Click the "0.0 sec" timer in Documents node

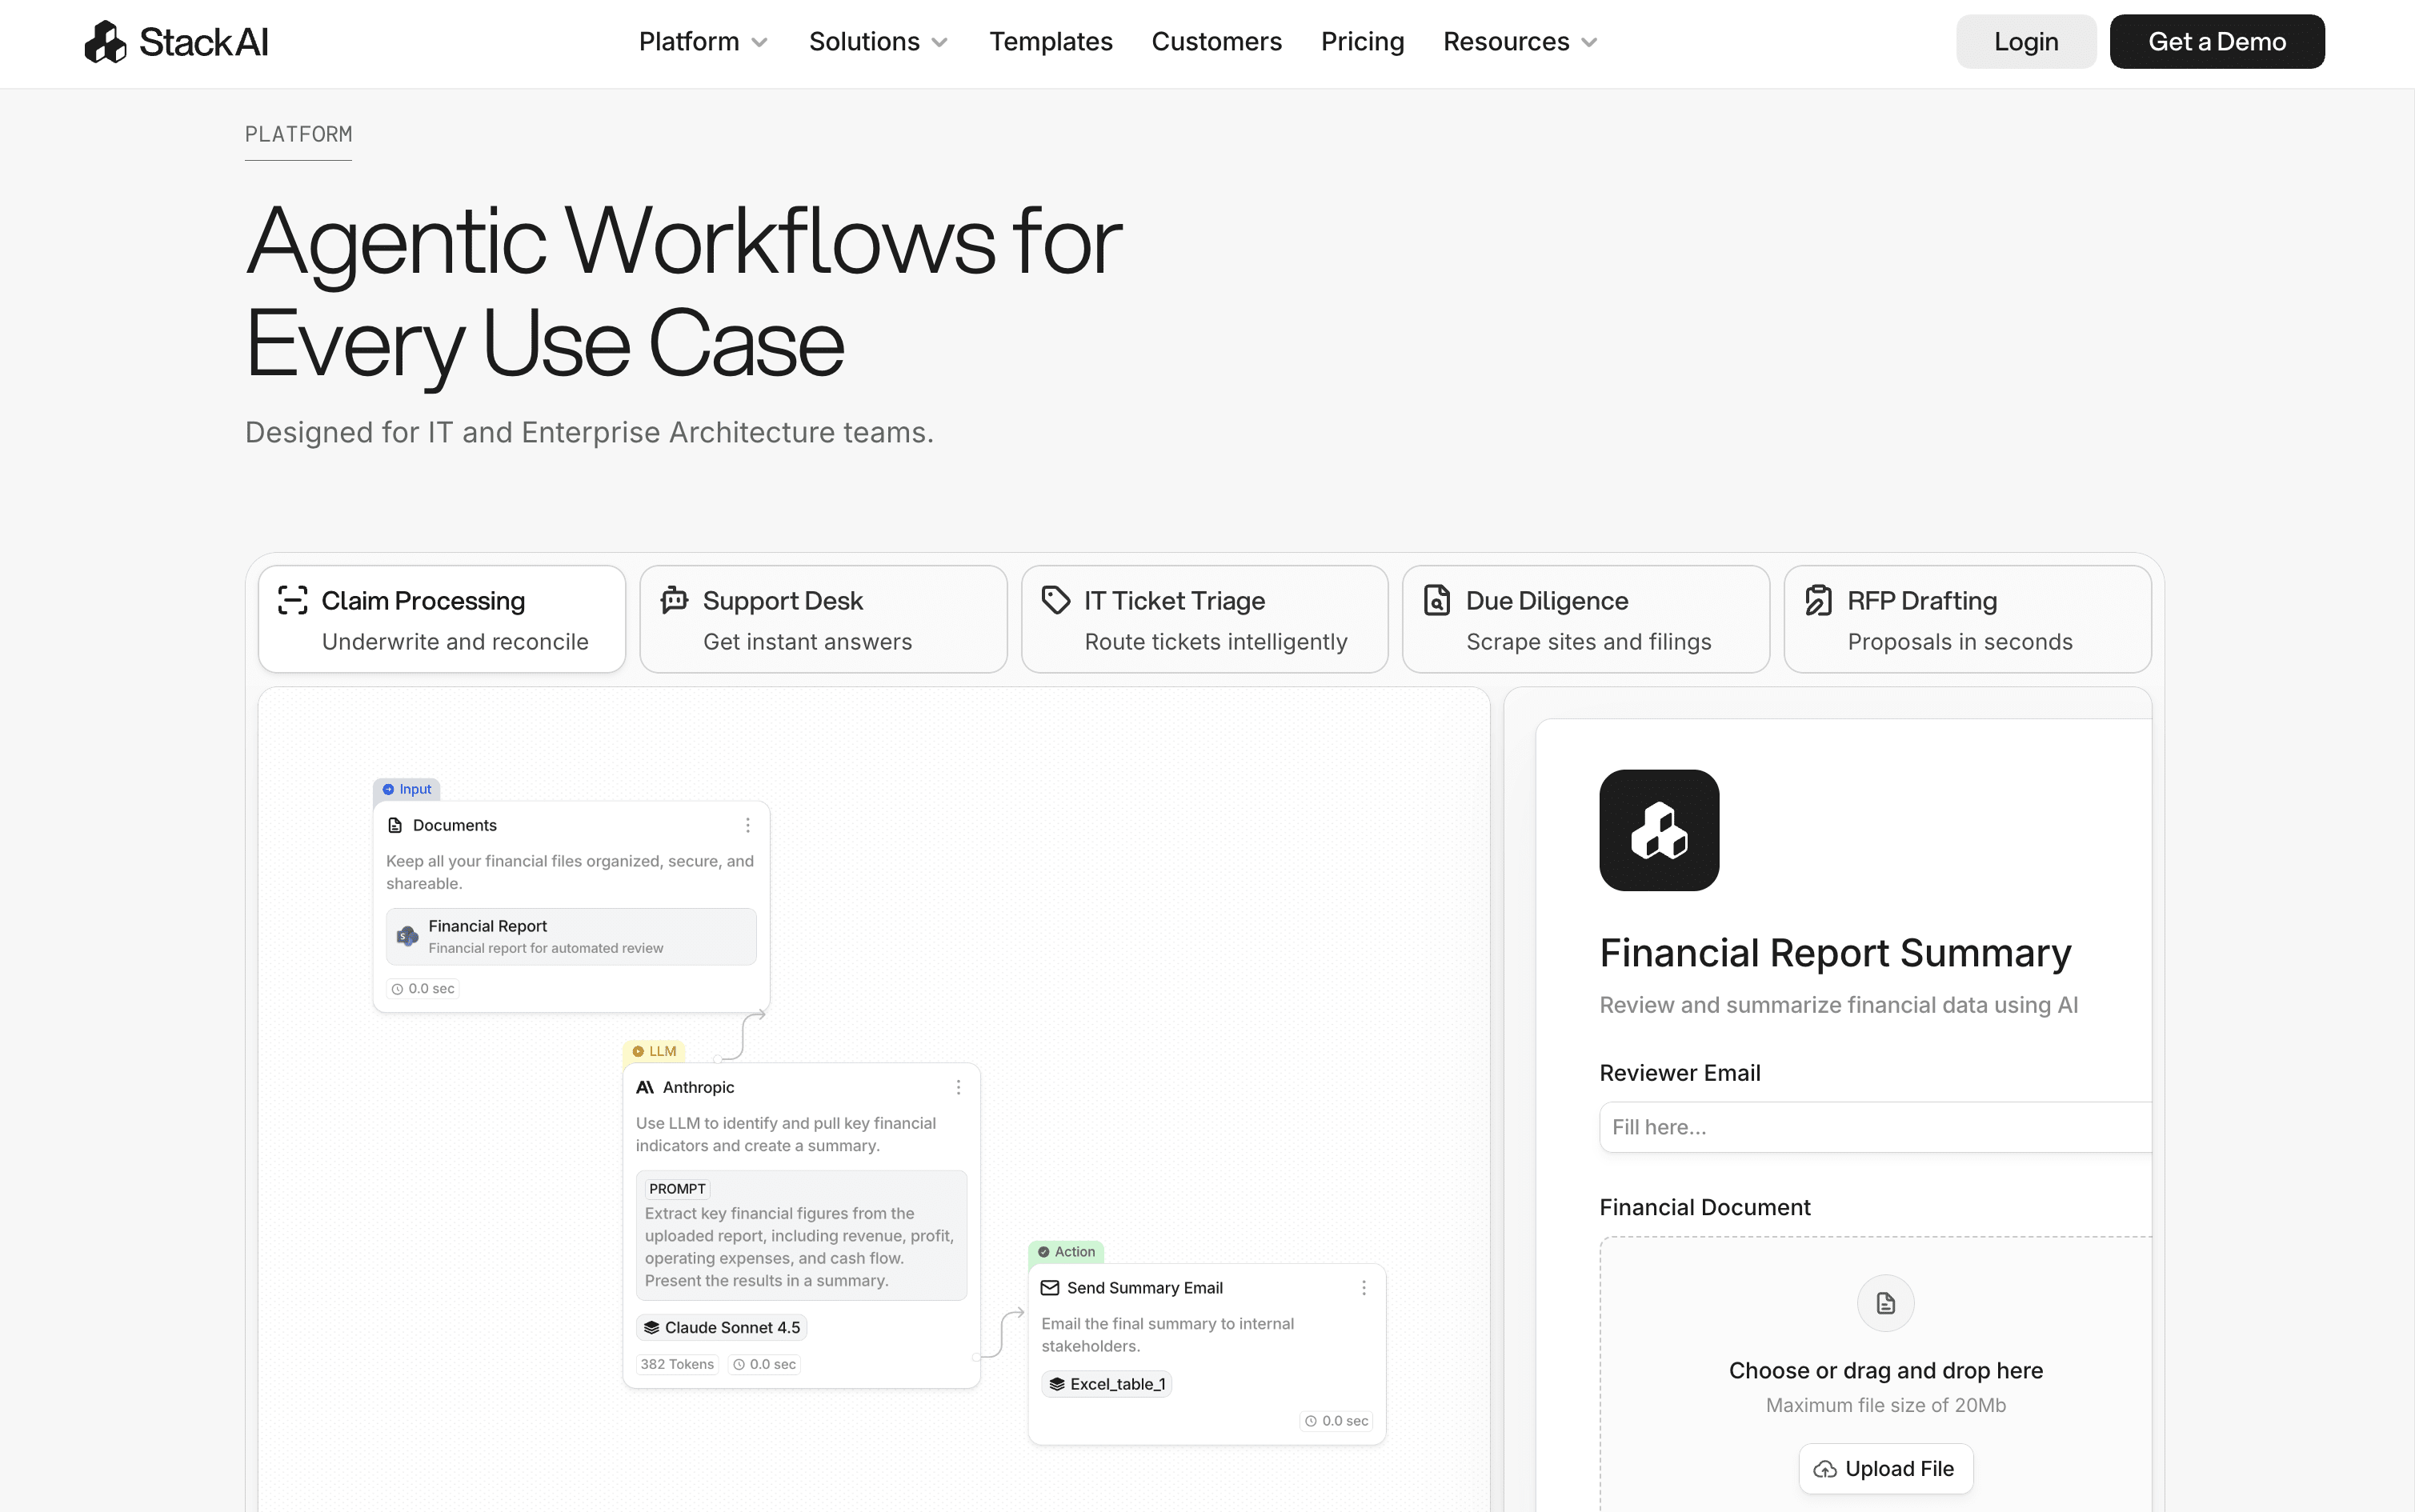click(x=422, y=989)
